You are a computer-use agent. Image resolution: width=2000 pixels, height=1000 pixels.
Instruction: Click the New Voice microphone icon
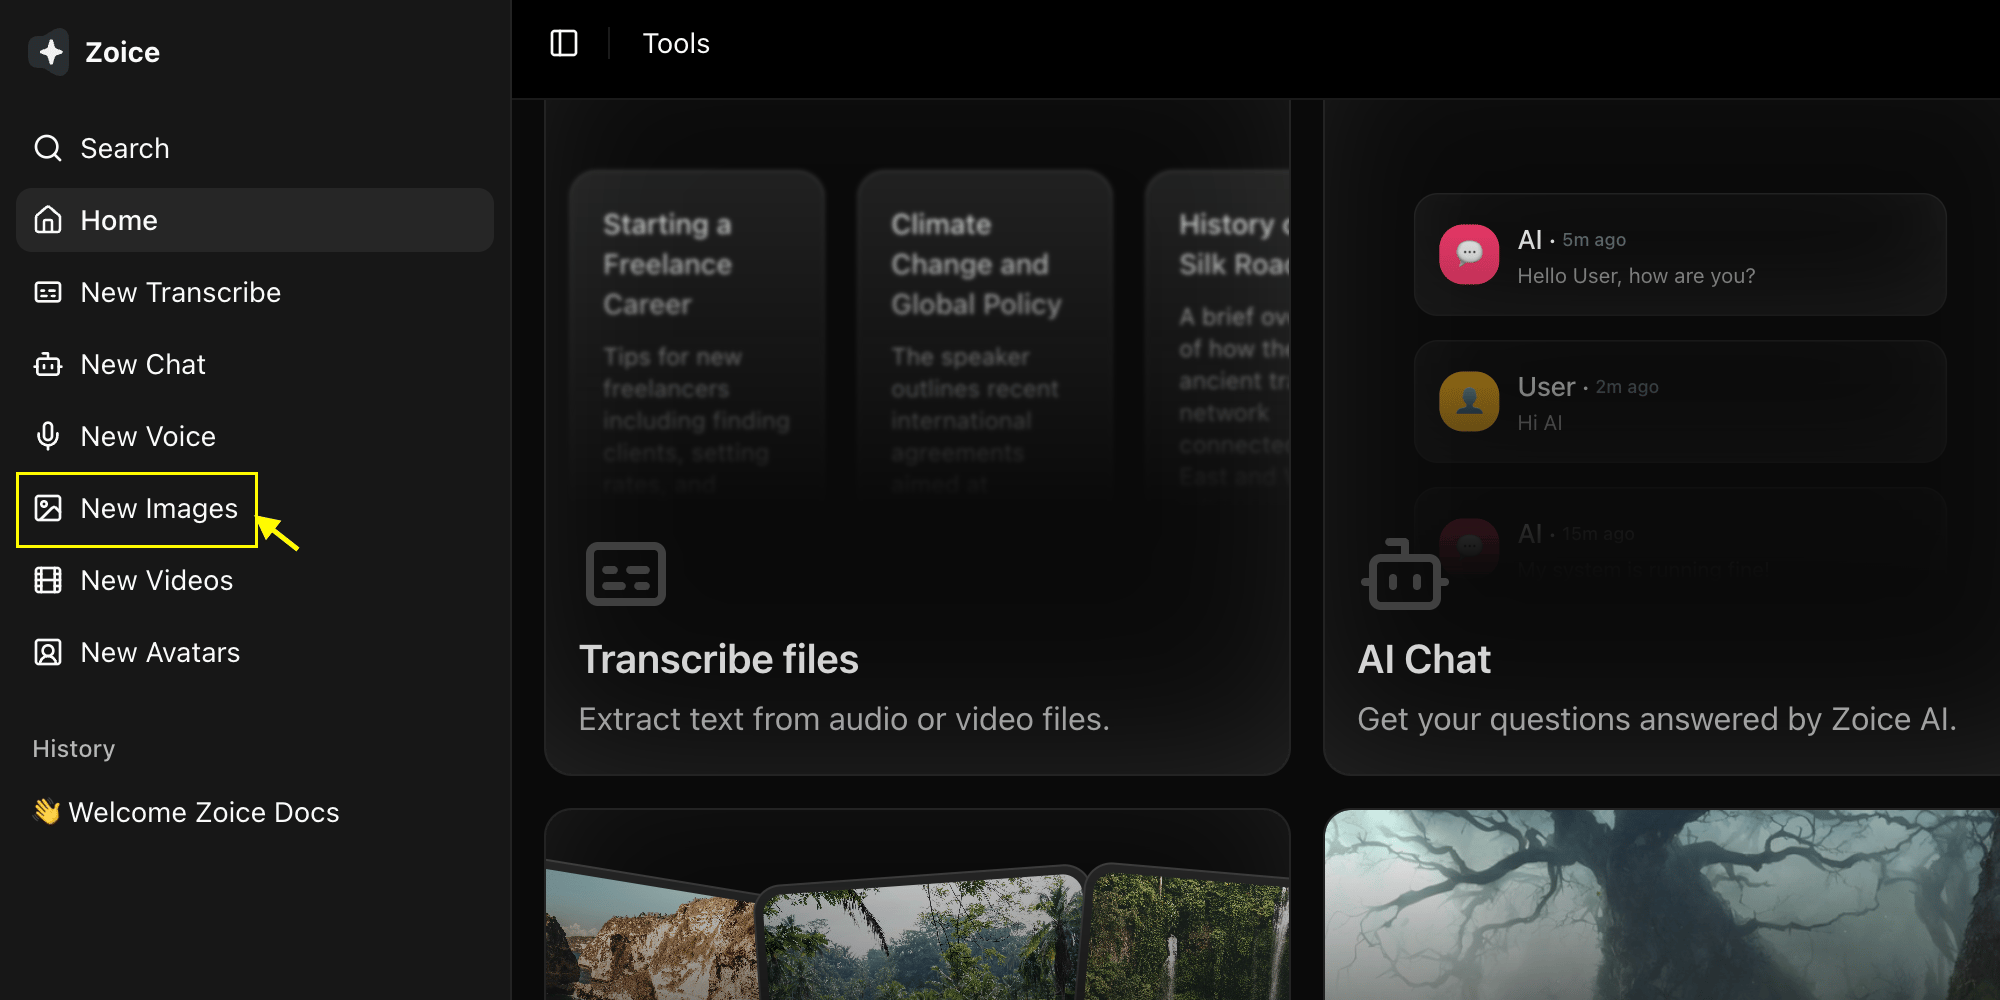coord(48,436)
